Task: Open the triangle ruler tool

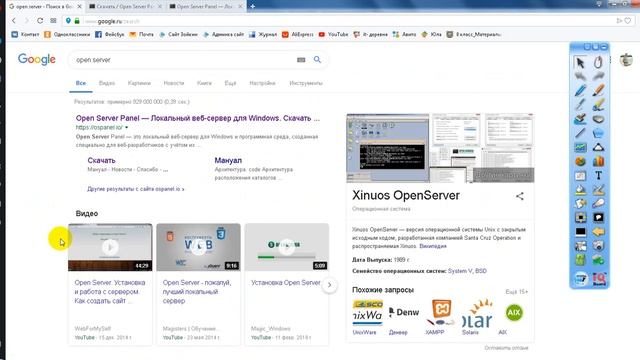Action: pyautogui.click(x=598, y=147)
